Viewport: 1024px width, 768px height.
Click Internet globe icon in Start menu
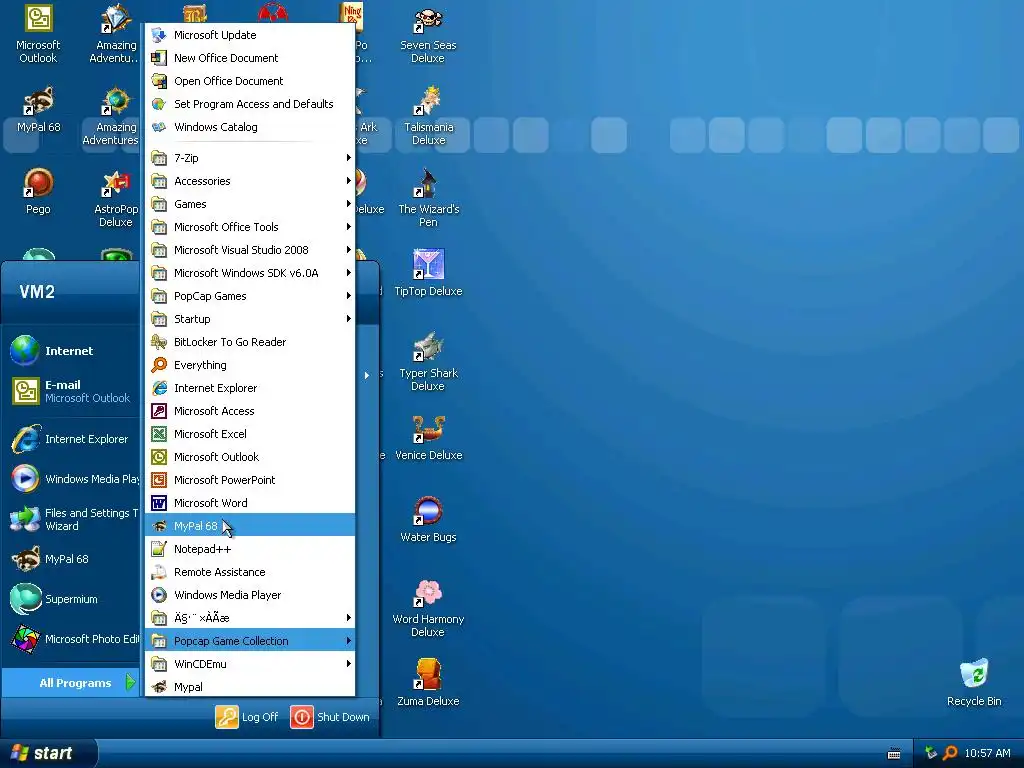tap(25, 351)
